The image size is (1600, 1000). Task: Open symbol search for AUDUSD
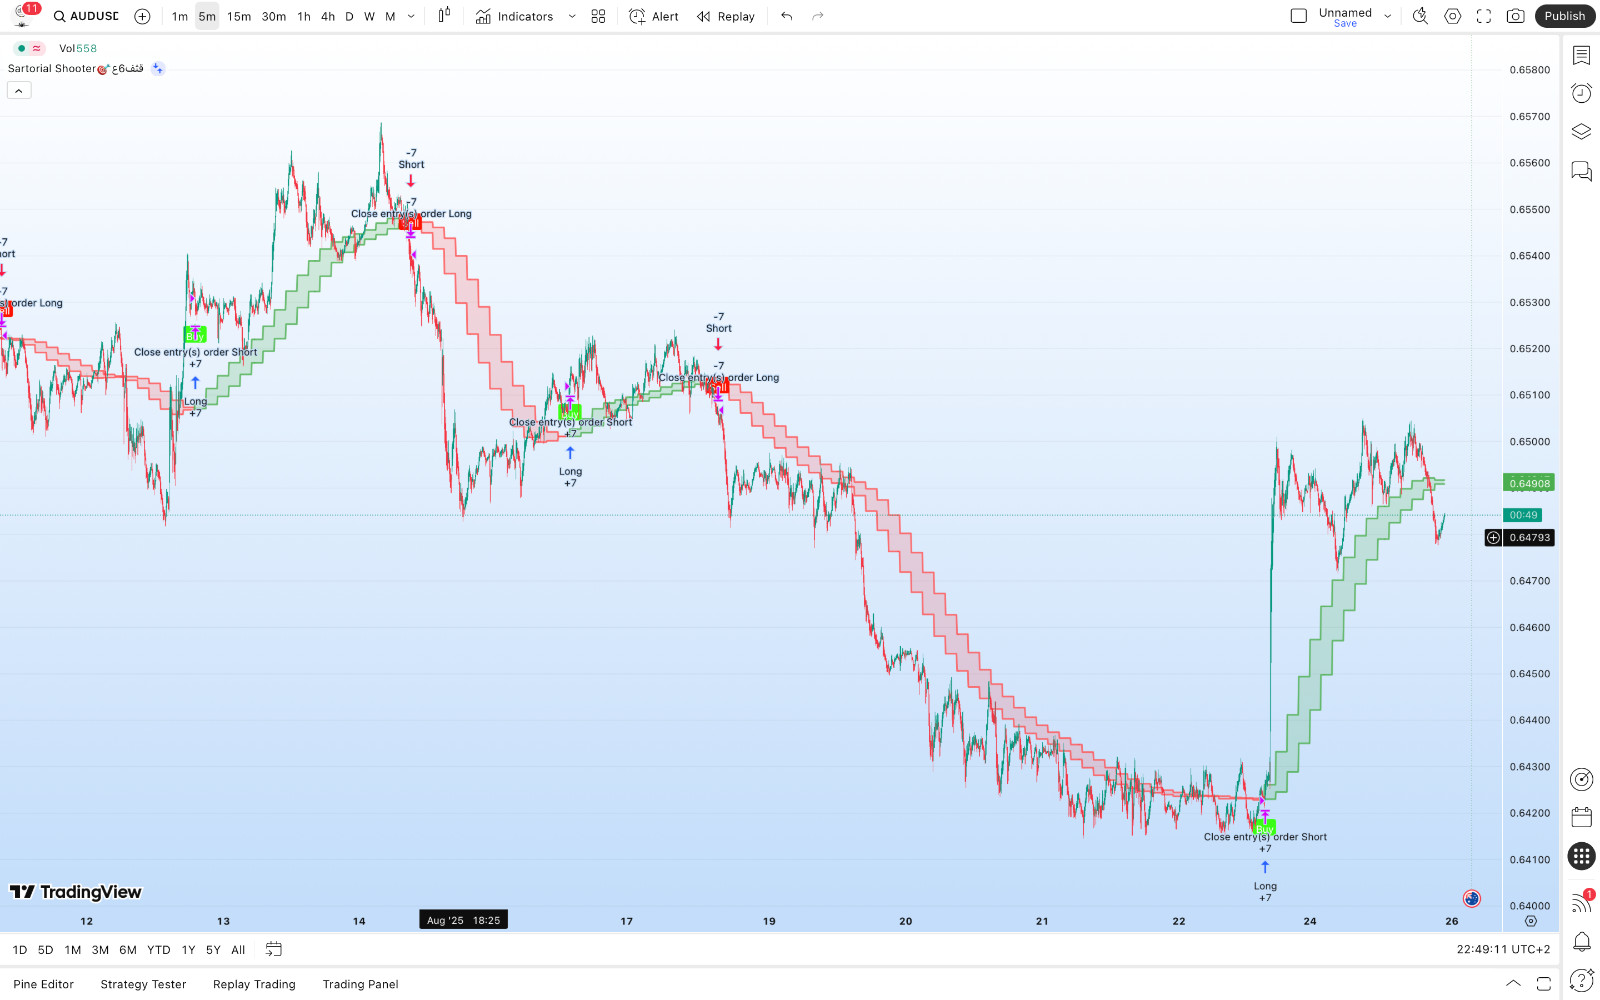click(x=86, y=16)
